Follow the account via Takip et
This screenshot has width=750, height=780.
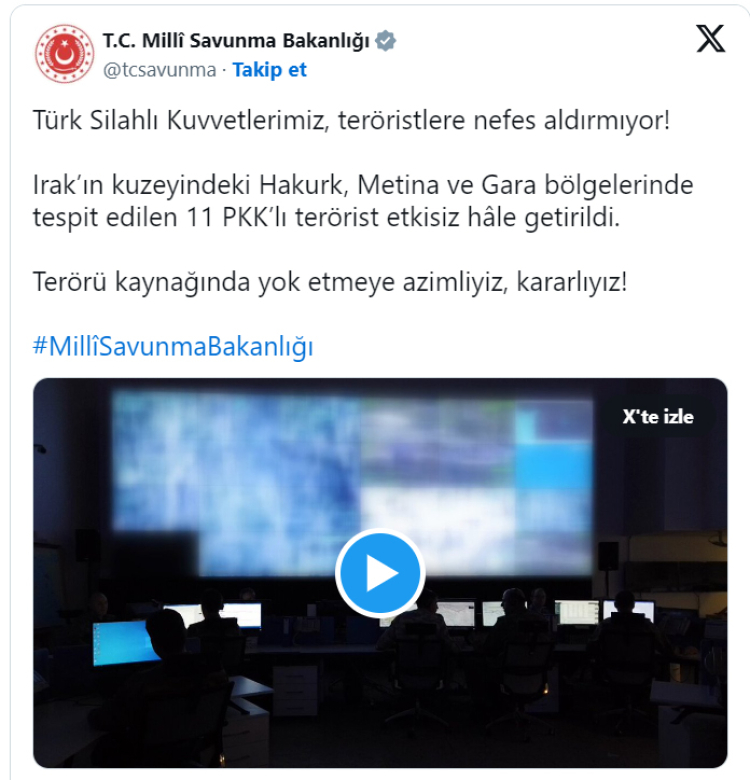270,70
